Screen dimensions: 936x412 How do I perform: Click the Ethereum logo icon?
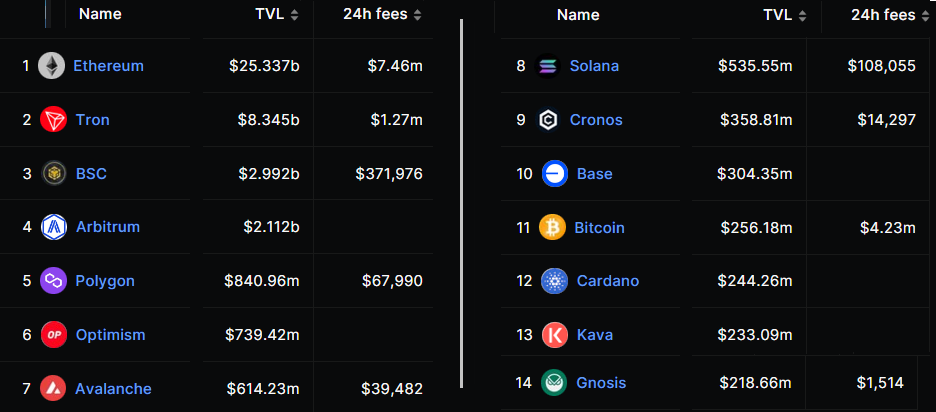pos(52,66)
